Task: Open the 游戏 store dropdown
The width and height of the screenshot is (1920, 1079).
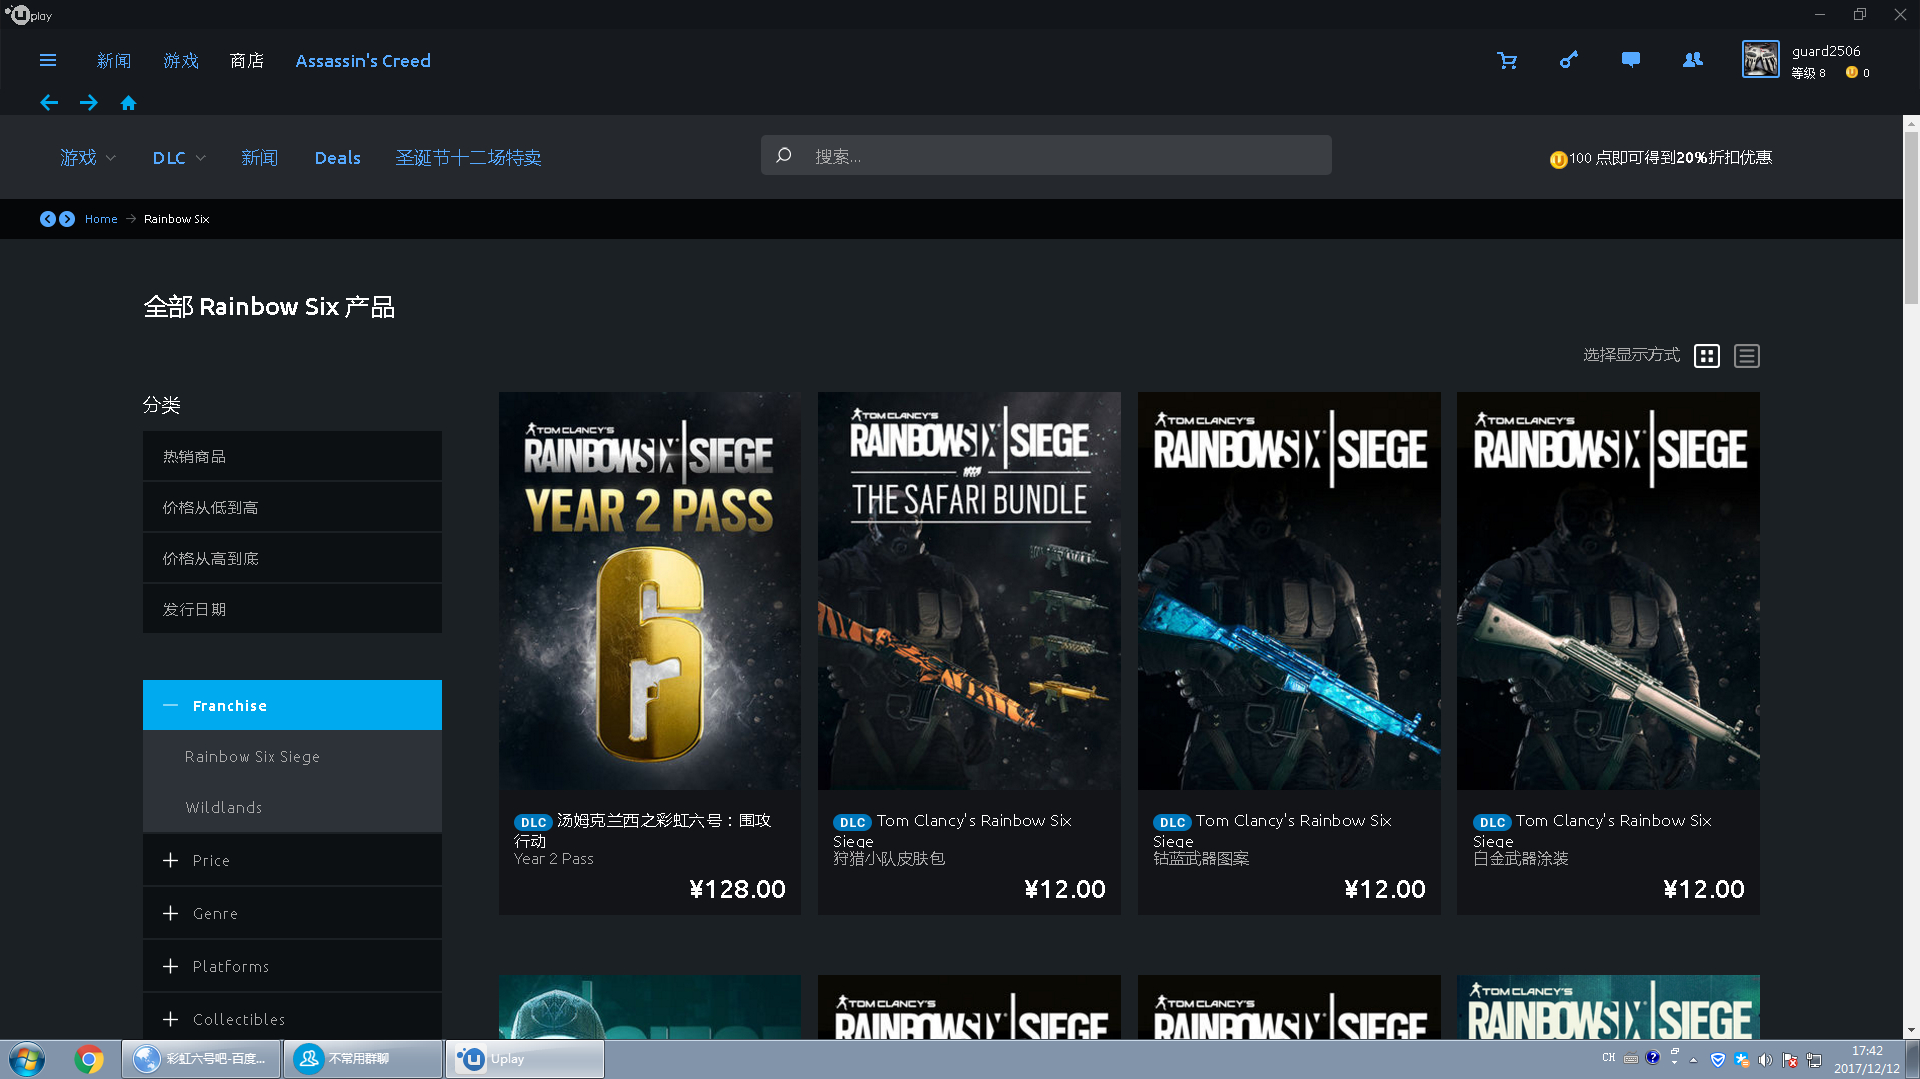Action: 88,158
